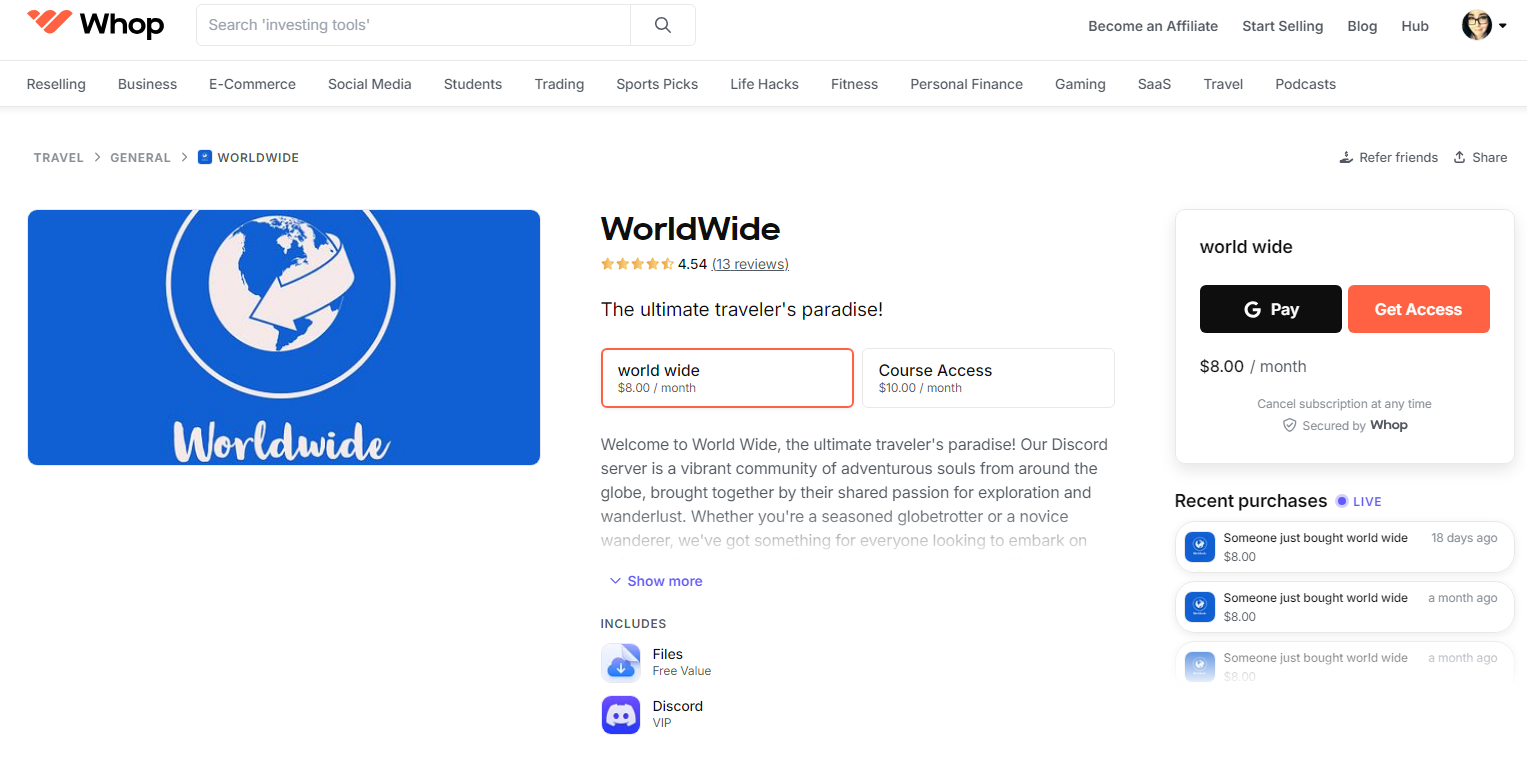The image size is (1527, 766).
Task: Focus the search 'investing tools' field
Action: 413,25
